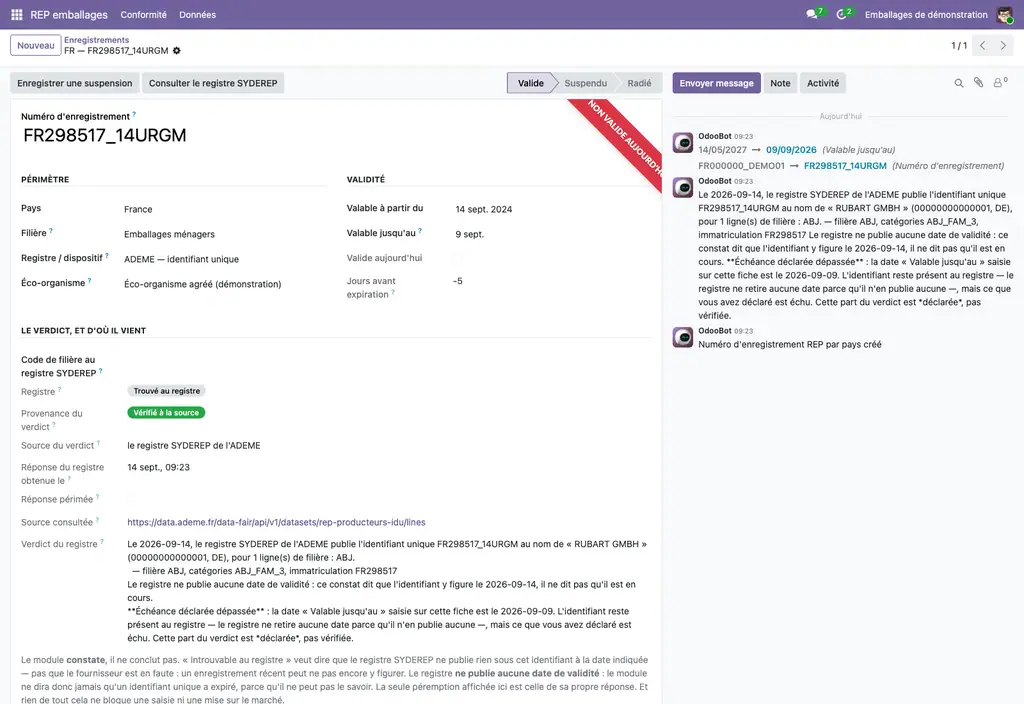
Task: Set status to Suspendu
Action: pyautogui.click(x=585, y=83)
